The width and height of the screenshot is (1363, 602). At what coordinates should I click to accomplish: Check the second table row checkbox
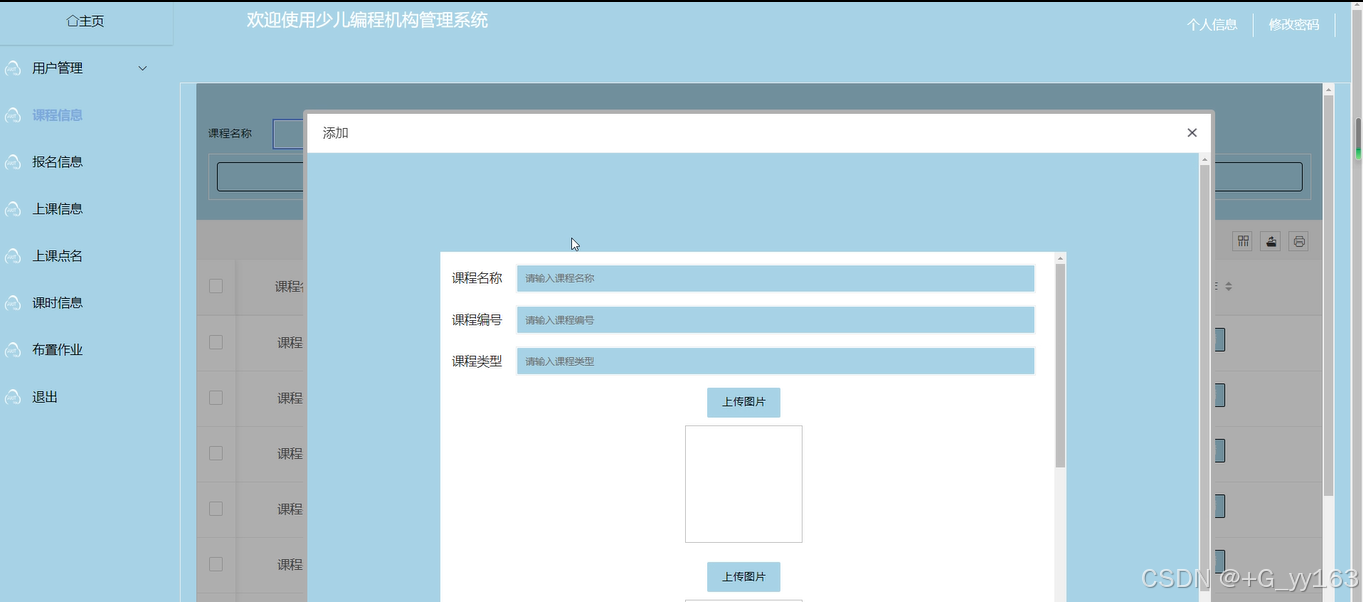coord(216,398)
